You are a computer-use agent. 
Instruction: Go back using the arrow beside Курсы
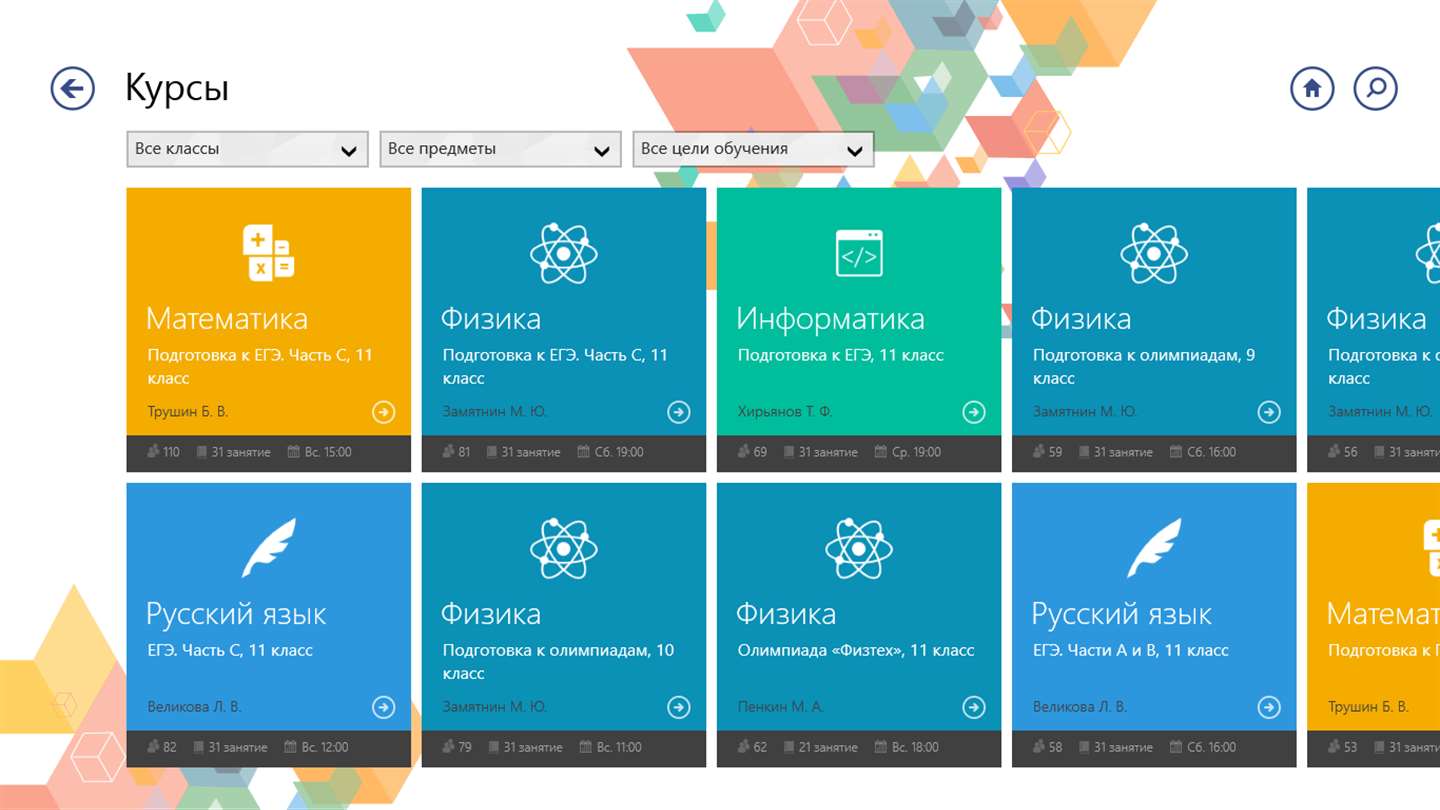[x=72, y=89]
